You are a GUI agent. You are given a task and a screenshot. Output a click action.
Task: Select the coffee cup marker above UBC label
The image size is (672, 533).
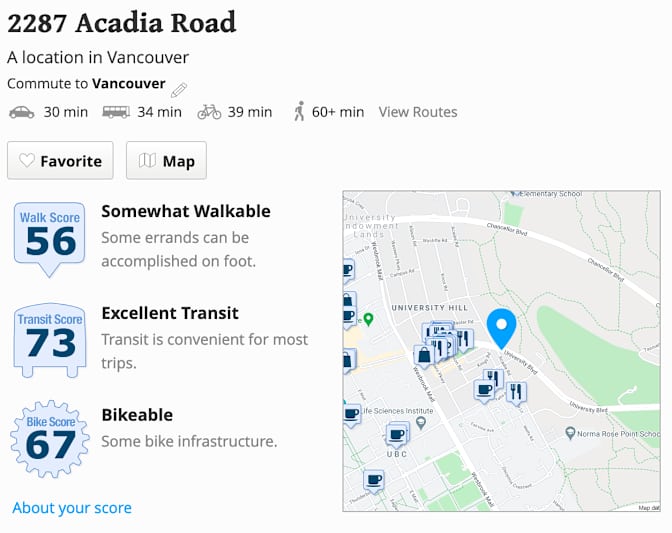[x=397, y=433]
